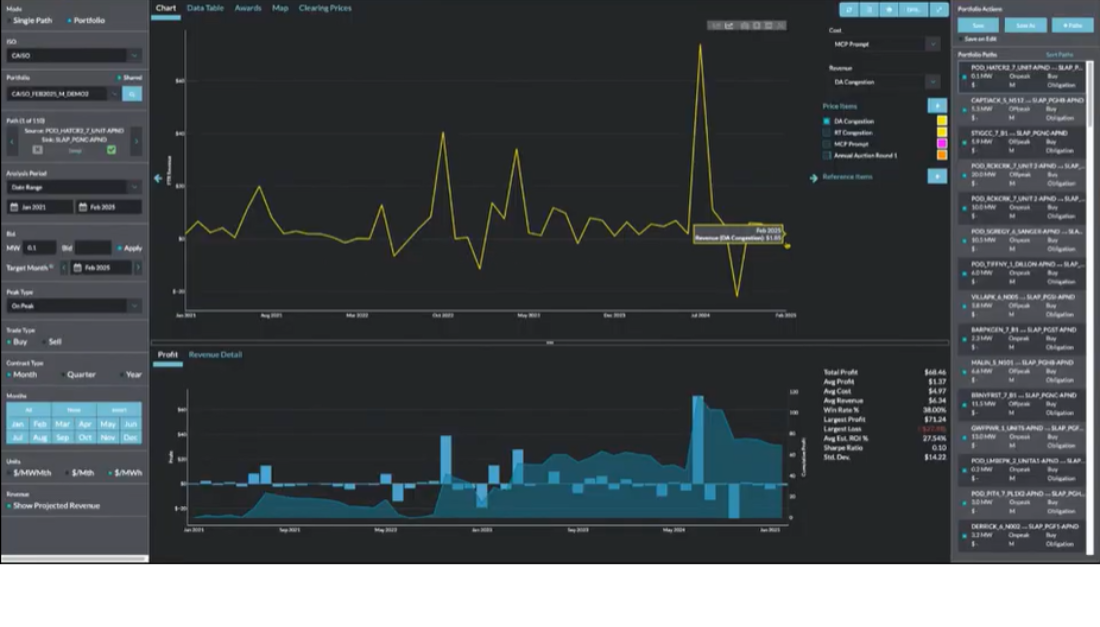The height and width of the screenshot is (627, 1100).
Task: Click the left arrow beside Reference Items
Action: click(814, 177)
